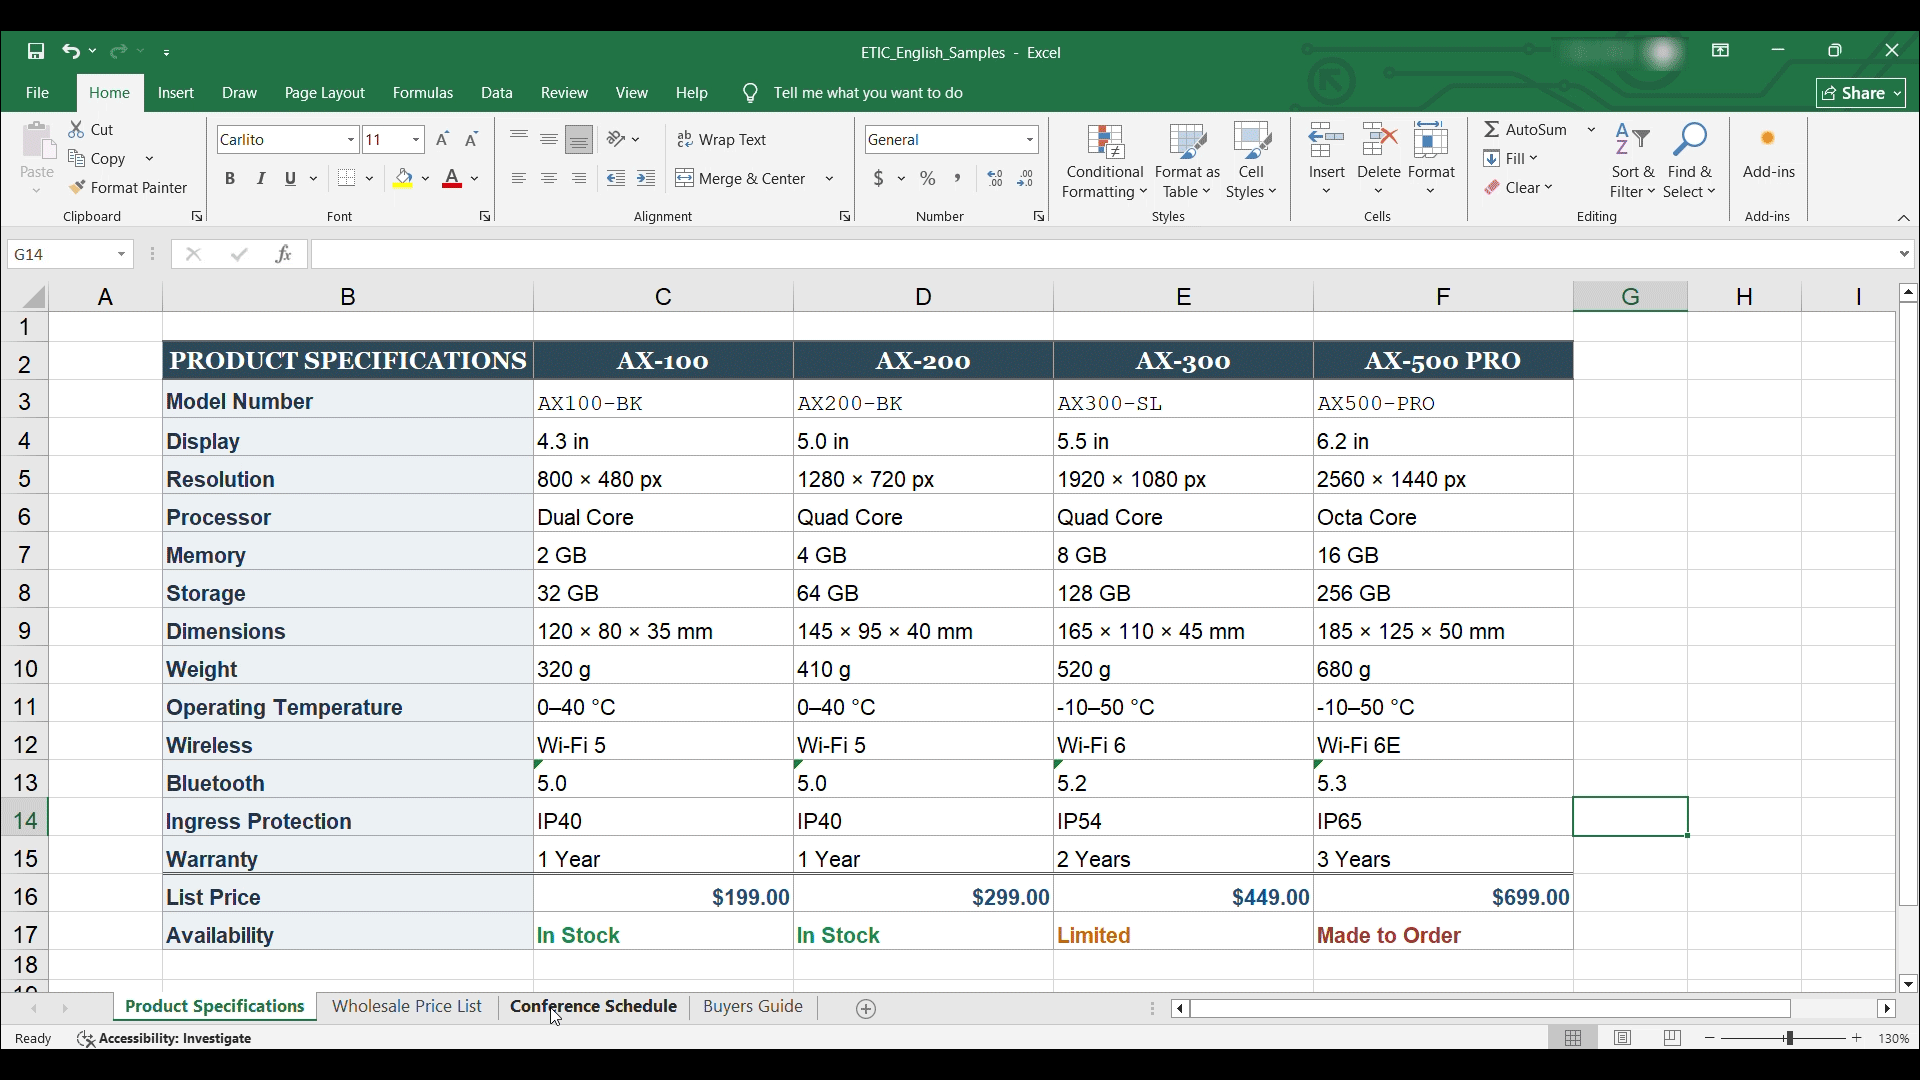This screenshot has height=1080, width=1920.
Task: Open Cell Styles gallery
Action: pyautogui.click(x=1252, y=161)
